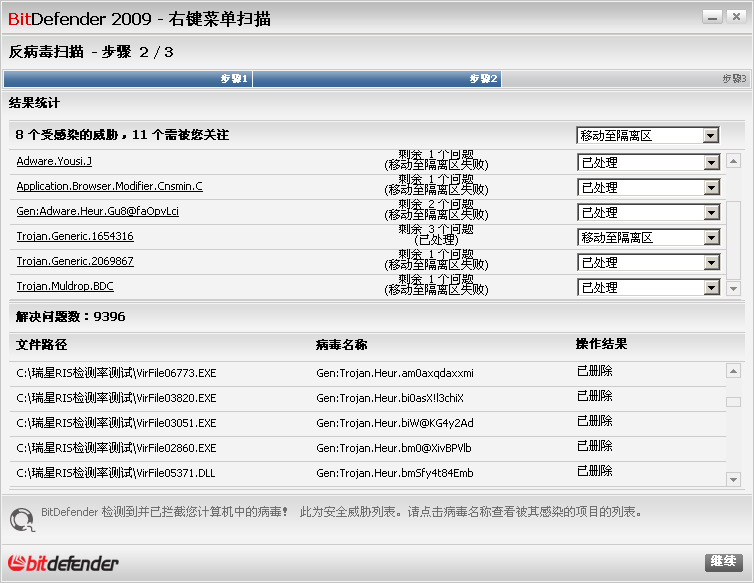Click the BitDefender logo at bottom left
The height and width of the screenshot is (583, 754).
tap(63, 563)
